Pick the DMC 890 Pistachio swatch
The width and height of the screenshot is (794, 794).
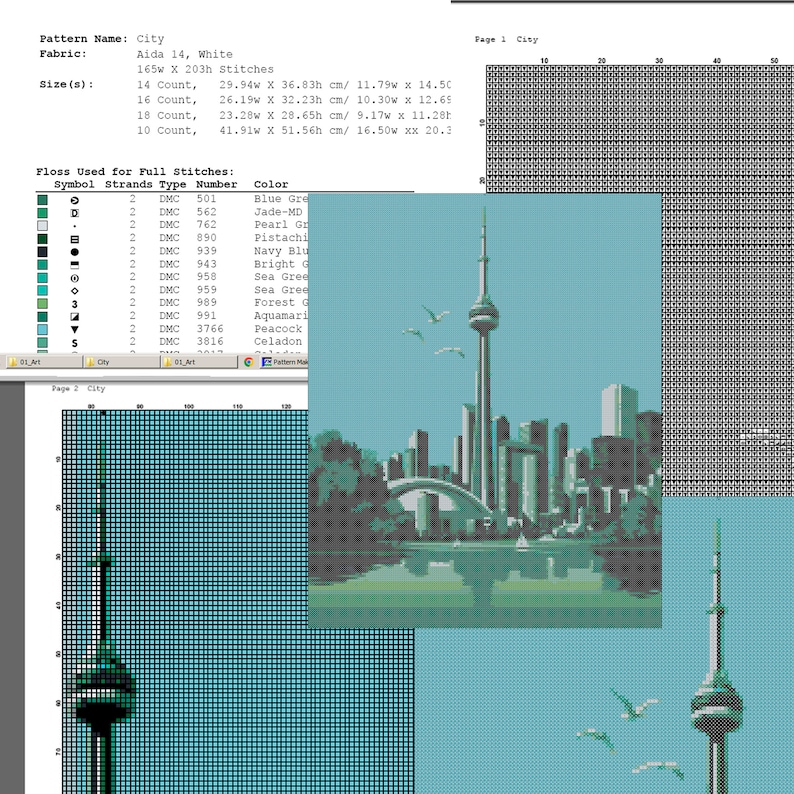pyautogui.click(x=43, y=239)
